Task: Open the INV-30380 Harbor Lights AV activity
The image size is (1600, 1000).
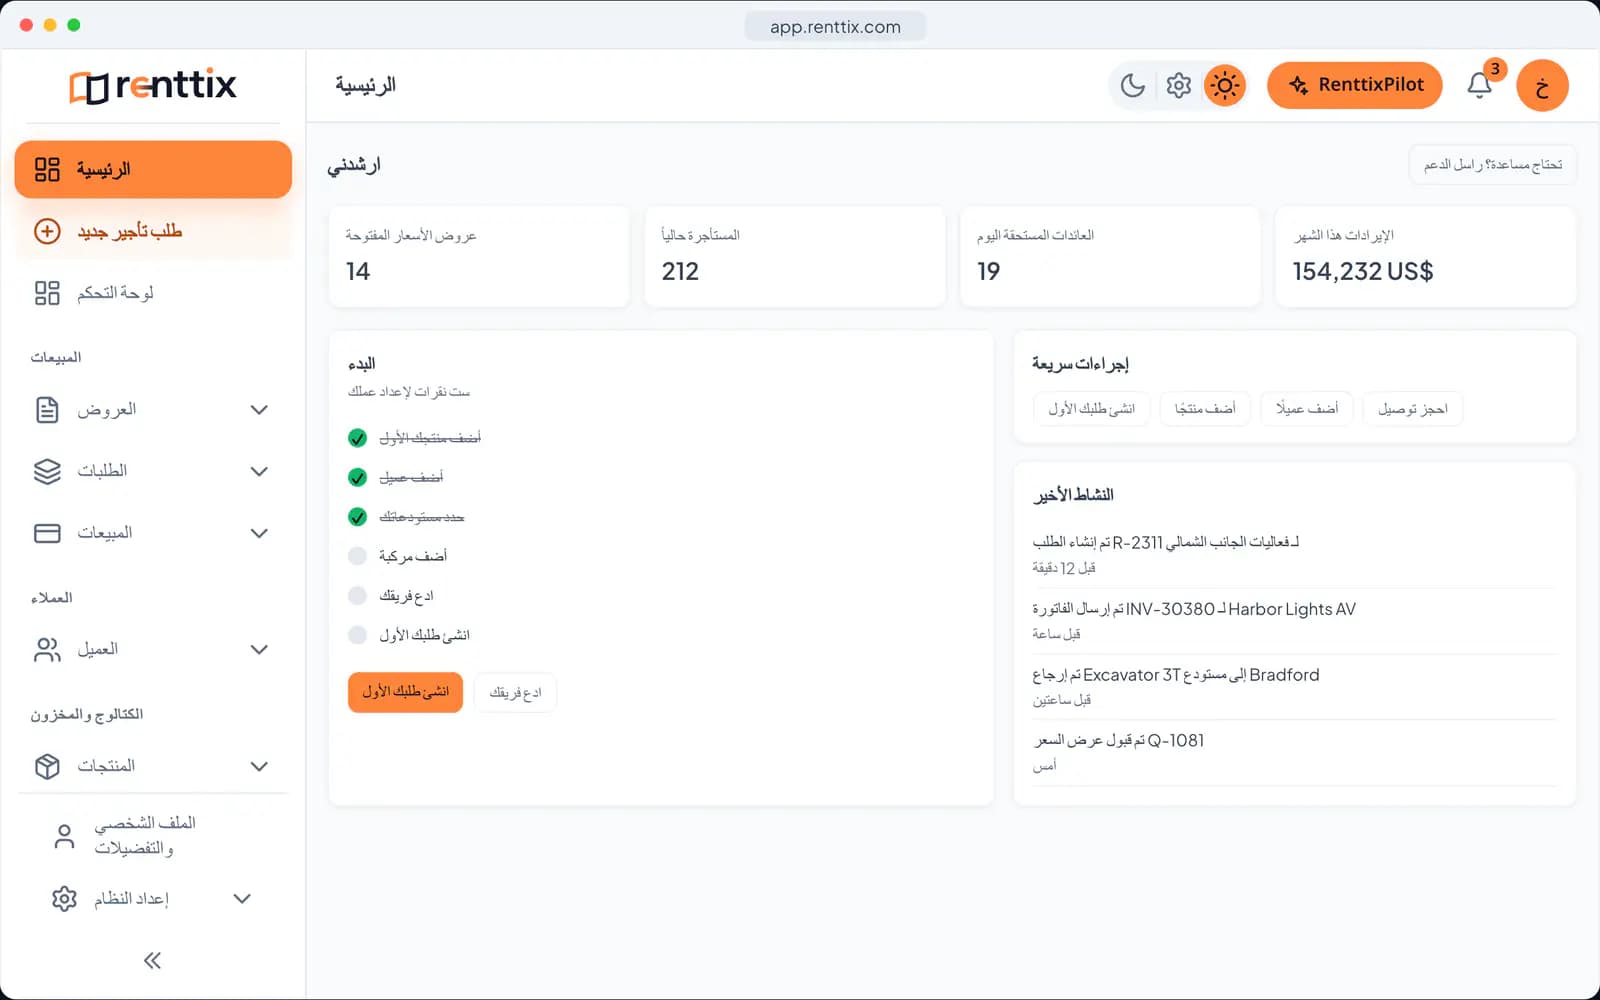Action: coord(1295,621)
